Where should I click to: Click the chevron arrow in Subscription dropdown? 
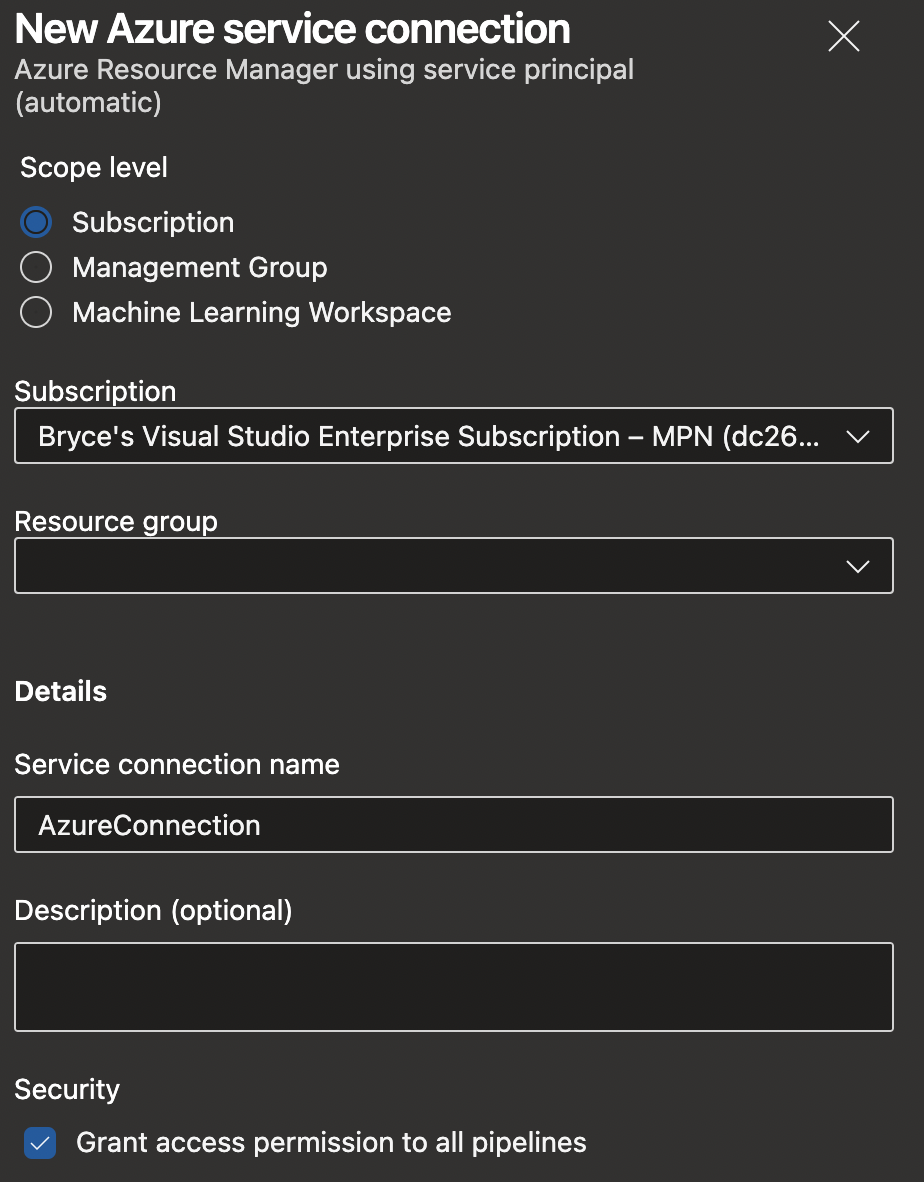857,436
